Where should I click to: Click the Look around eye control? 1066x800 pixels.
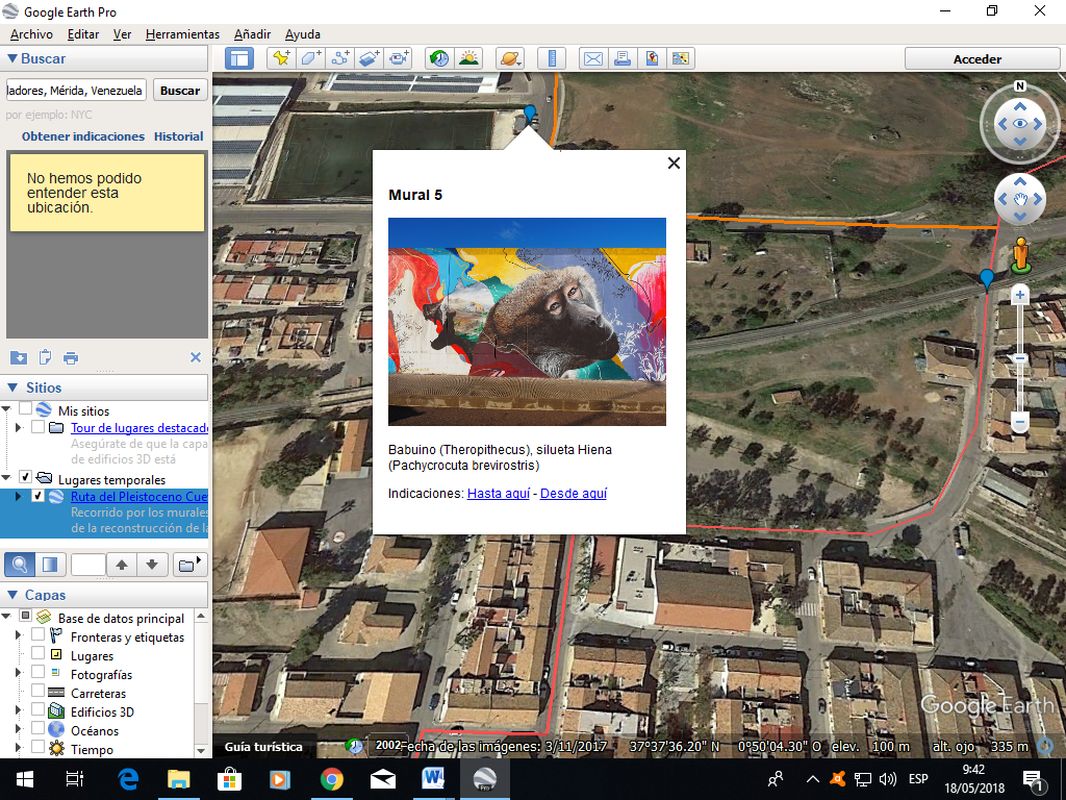[x=1020, y=124]
